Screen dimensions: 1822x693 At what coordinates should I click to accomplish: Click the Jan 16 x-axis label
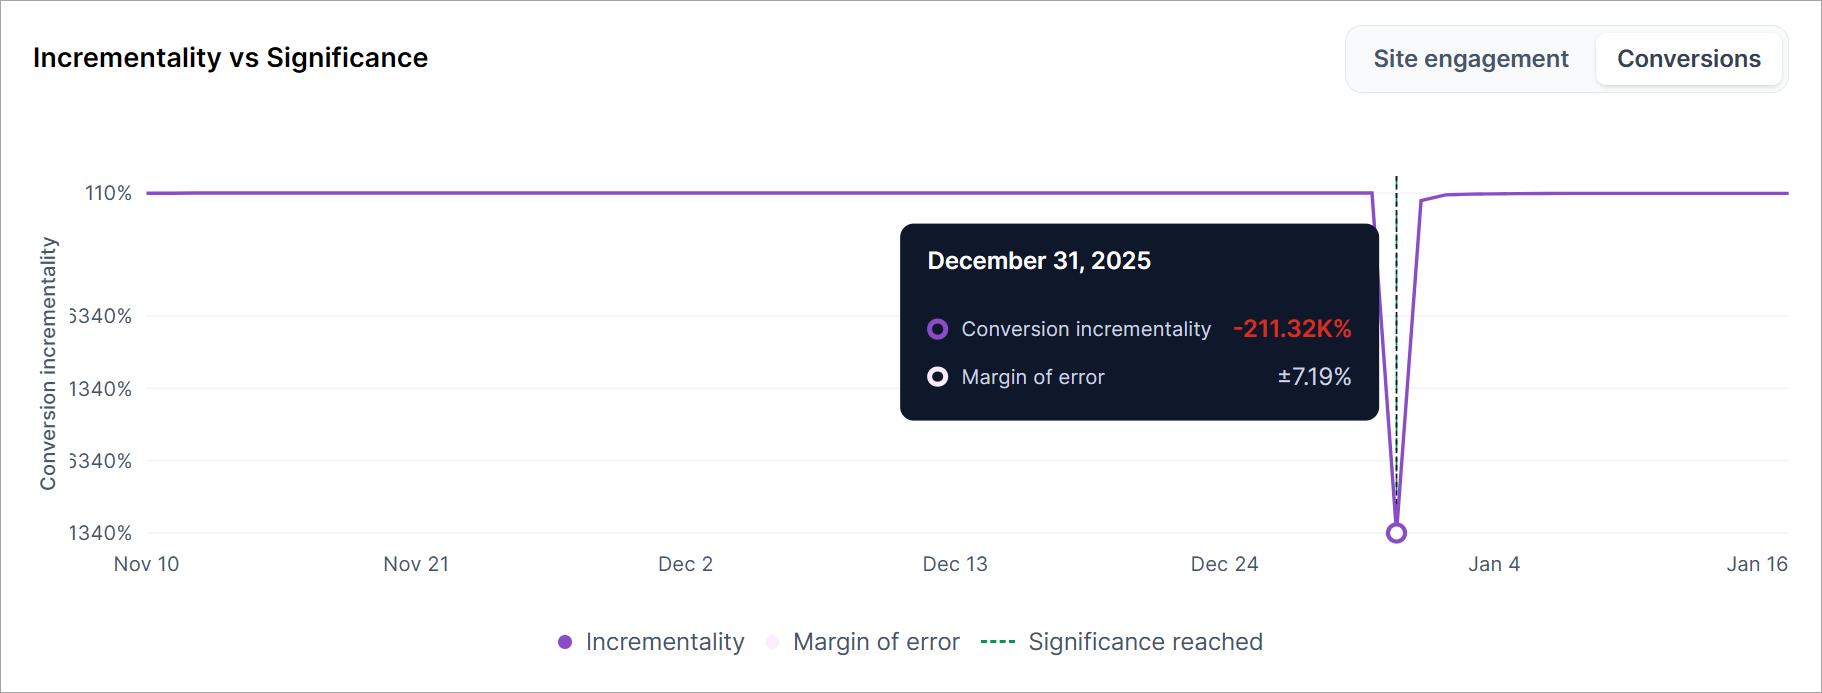pyautogui.click(x=1756, y=564)
